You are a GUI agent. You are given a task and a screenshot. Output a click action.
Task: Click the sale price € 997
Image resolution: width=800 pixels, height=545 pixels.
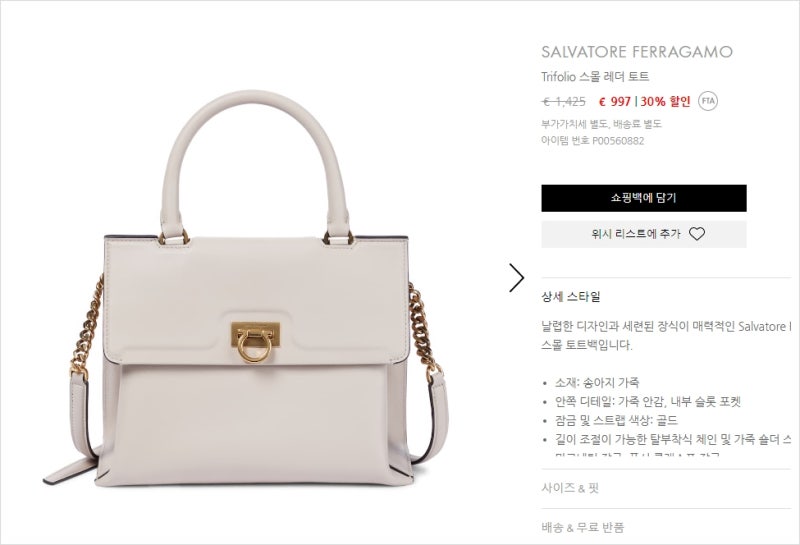pos(615,102)
